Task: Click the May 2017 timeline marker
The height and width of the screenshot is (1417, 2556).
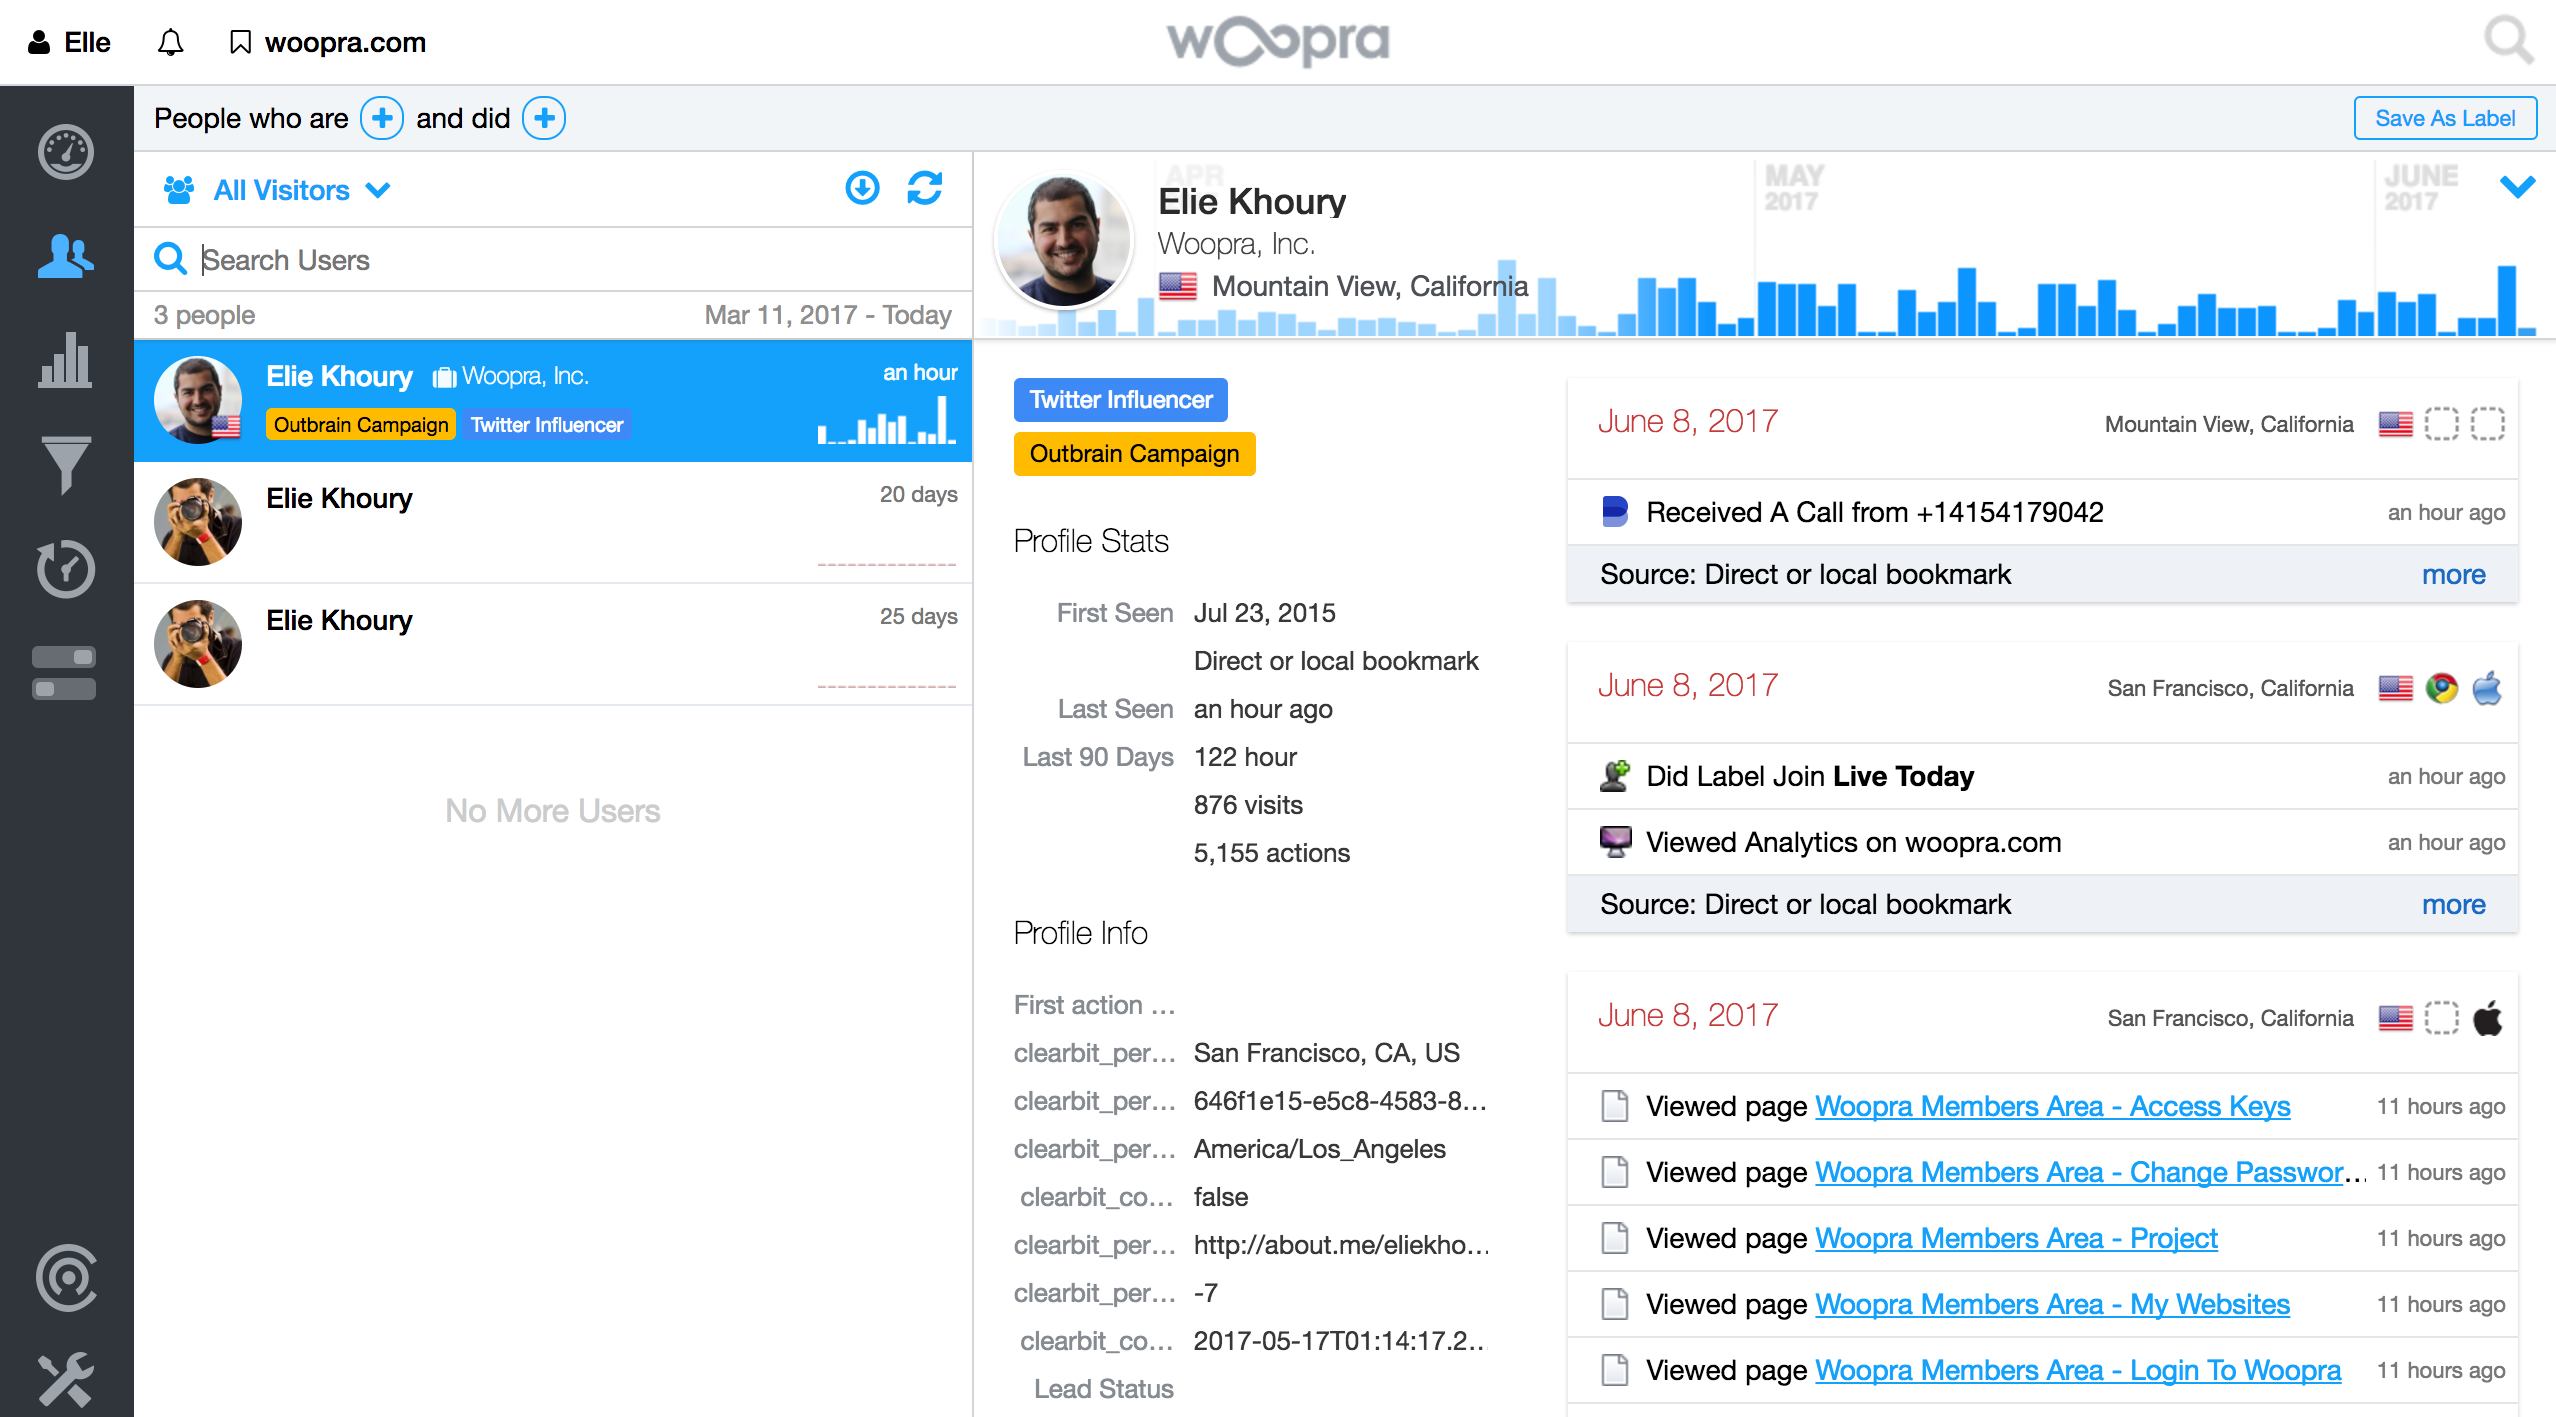Action: [1794, 188]
